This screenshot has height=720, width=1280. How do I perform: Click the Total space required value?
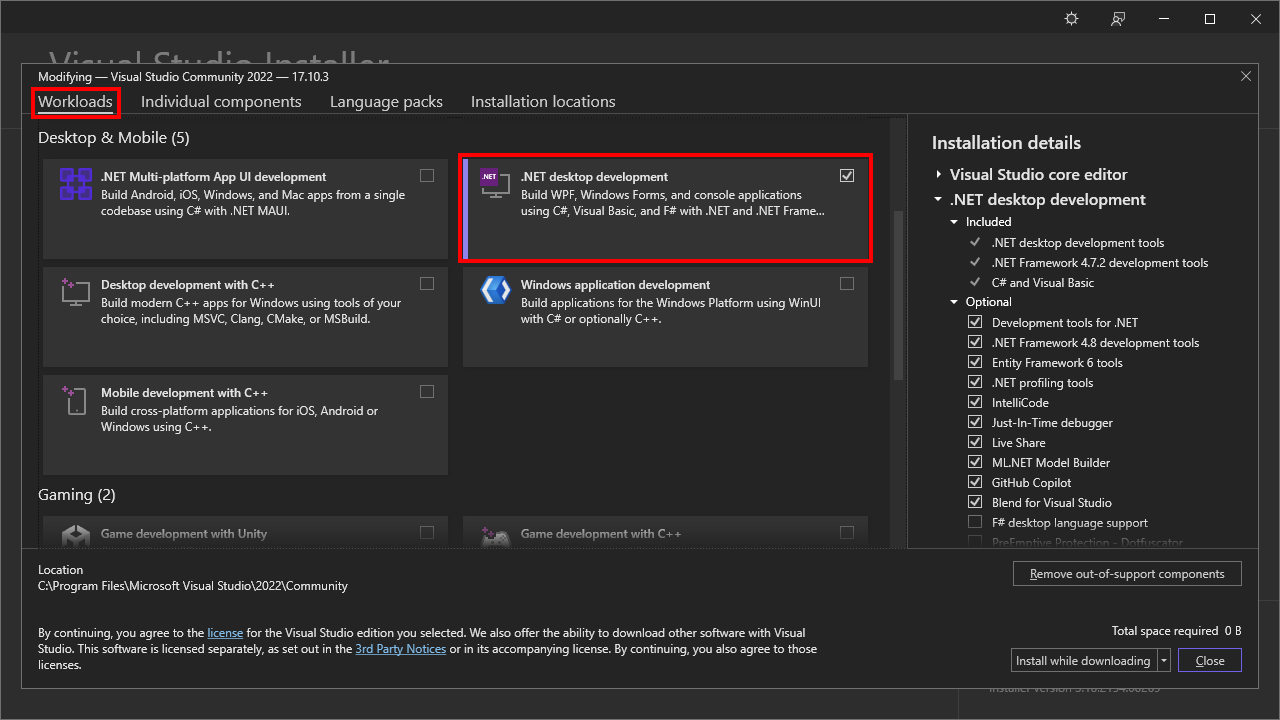click(1233, 631)
